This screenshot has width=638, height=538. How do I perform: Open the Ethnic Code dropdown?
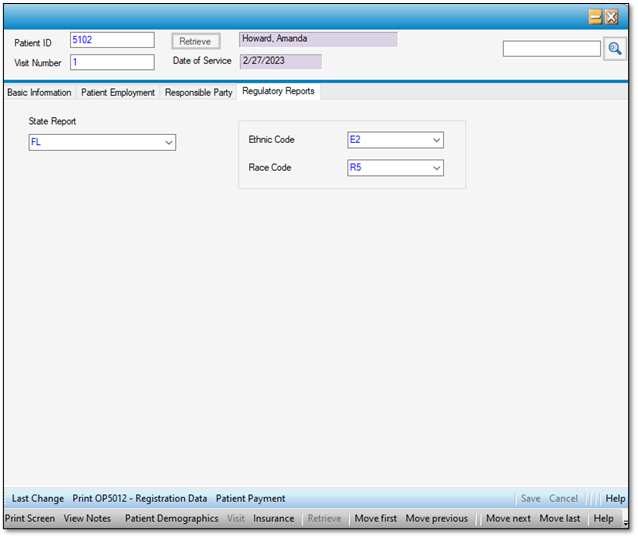436,141
